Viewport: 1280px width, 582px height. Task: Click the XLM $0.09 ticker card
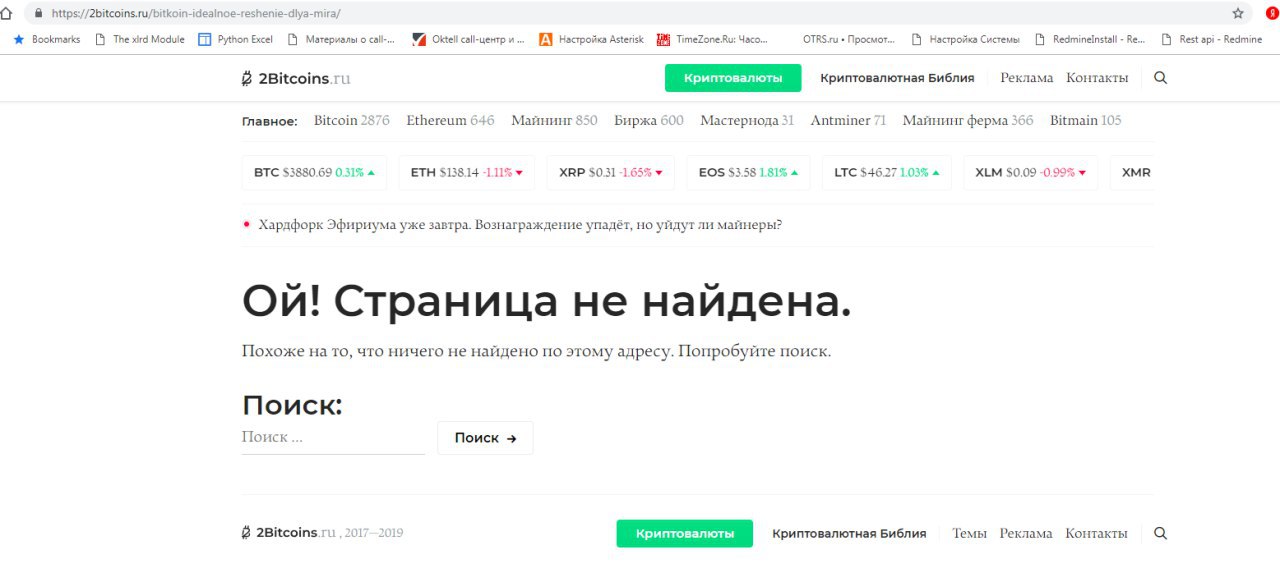click(1030, 173)
